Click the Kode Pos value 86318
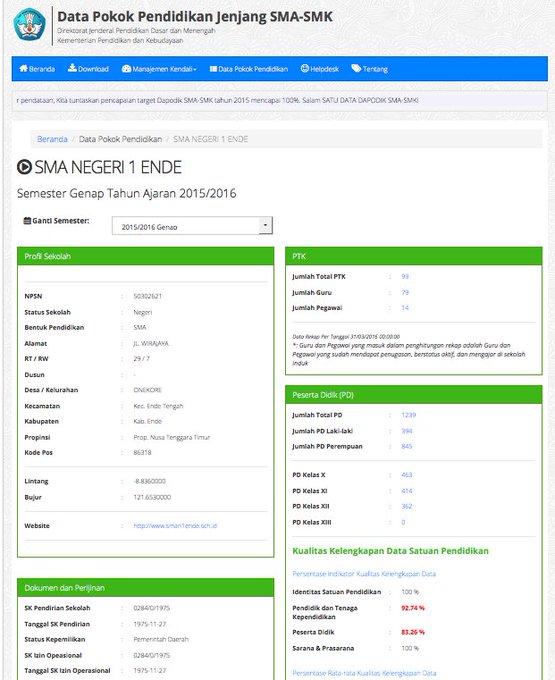This screenshot has width=555, height=680. pyautogui.click(x=142, y=452)
